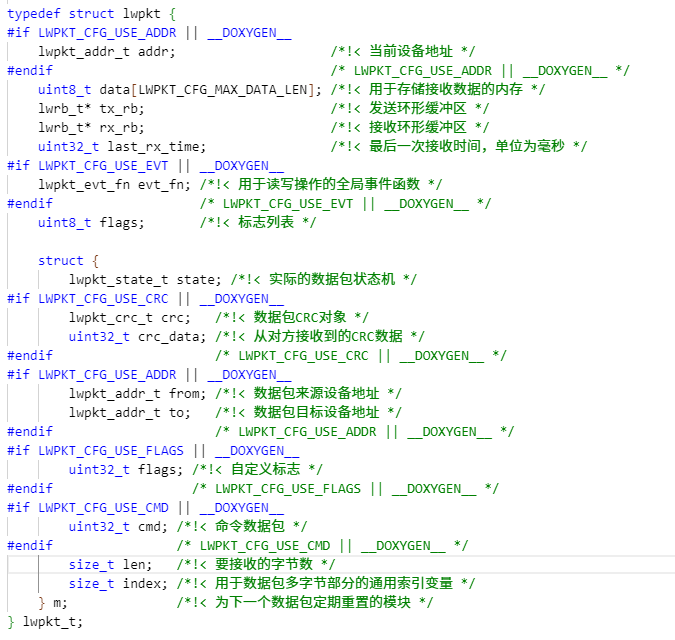Click 'lwpkt_evt_fn evt_fn;' declaration

(x=114, y=185)
